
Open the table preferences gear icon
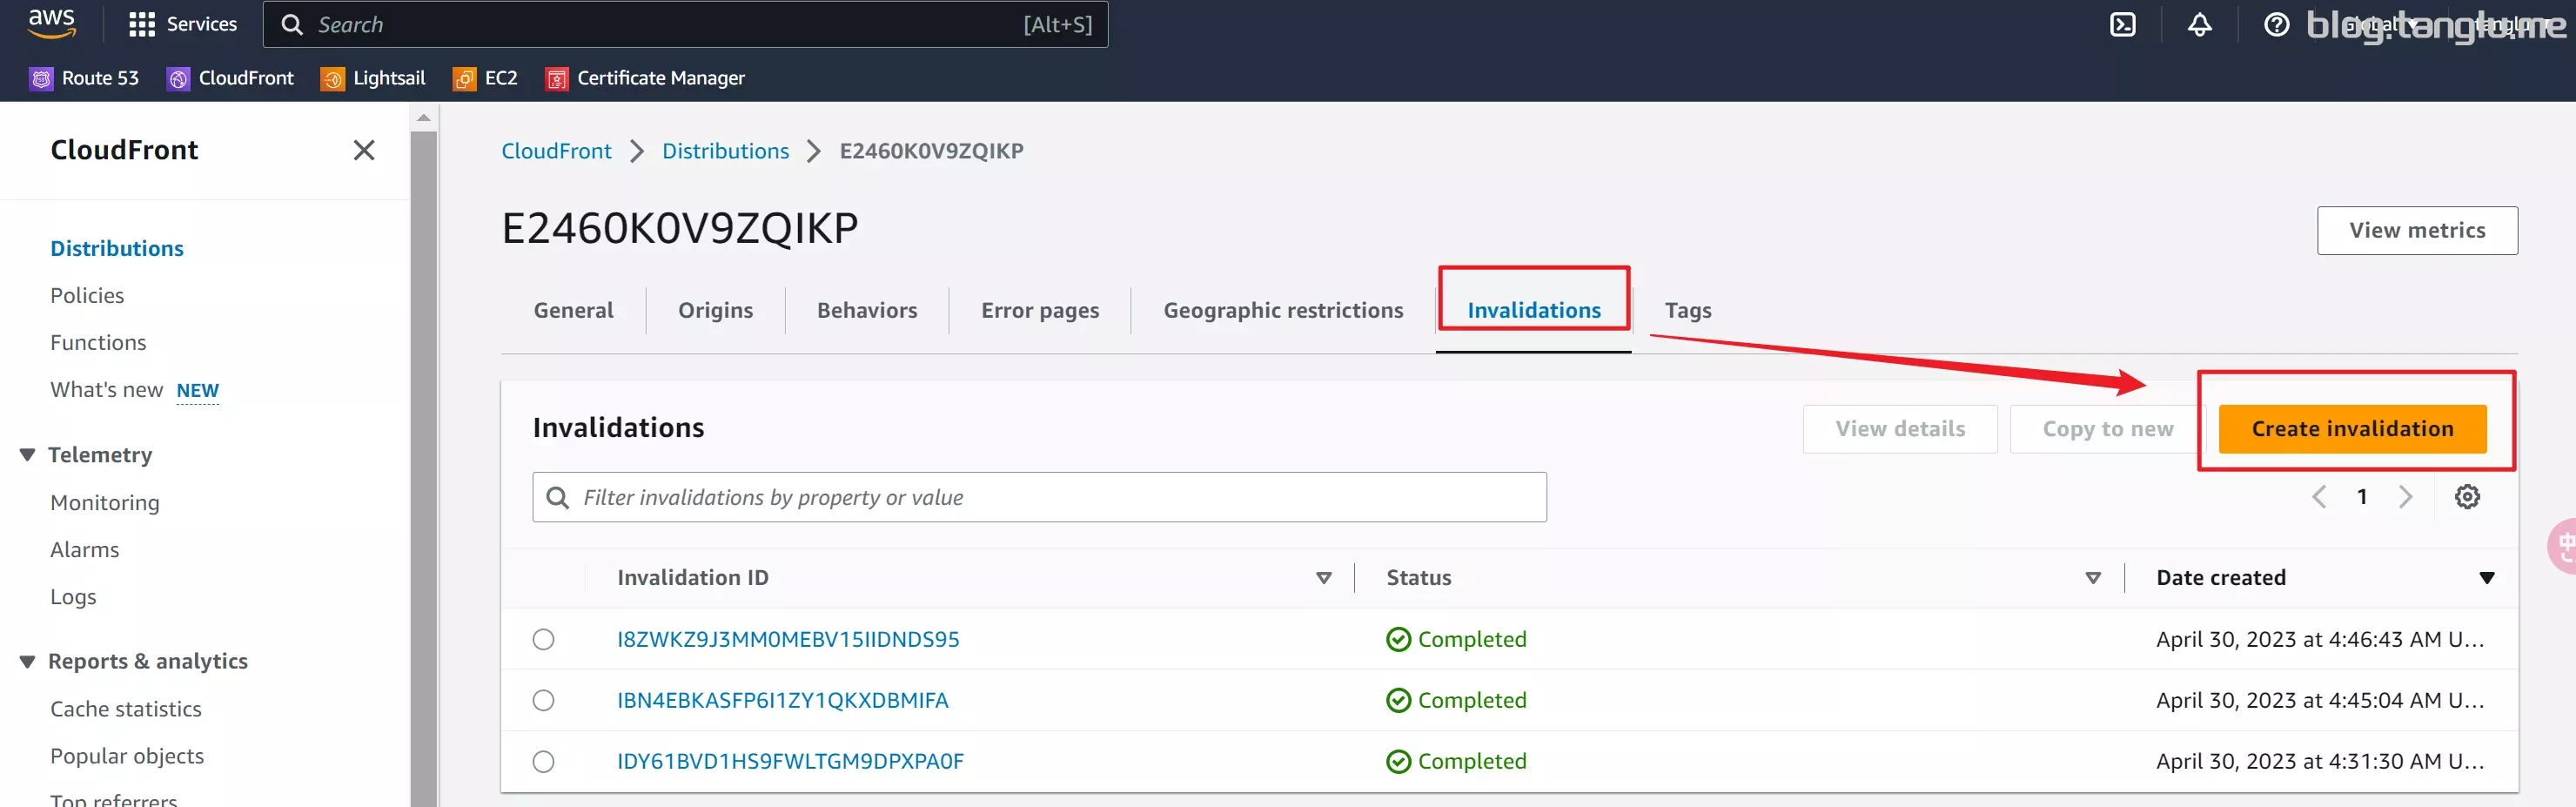(2467, 497)
